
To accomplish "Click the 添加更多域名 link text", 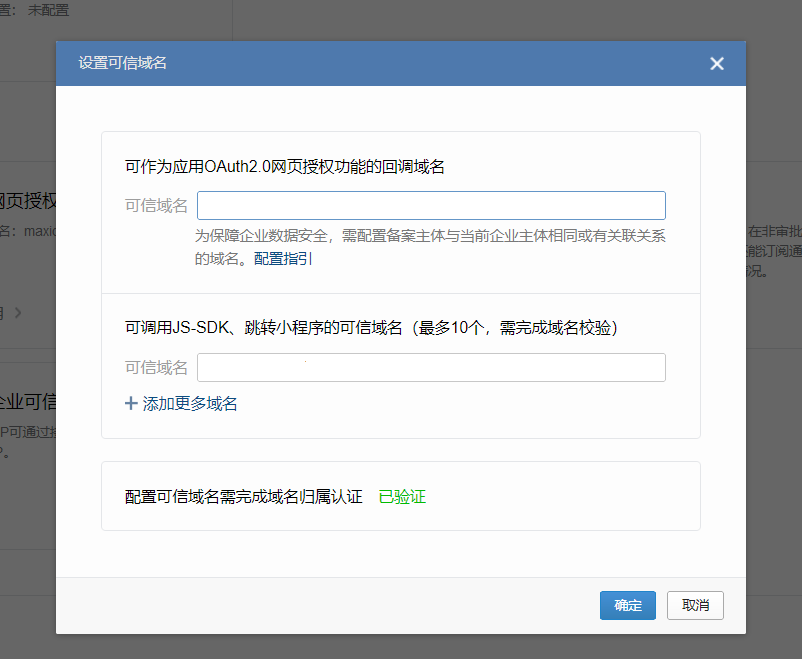I will point(190,404).
